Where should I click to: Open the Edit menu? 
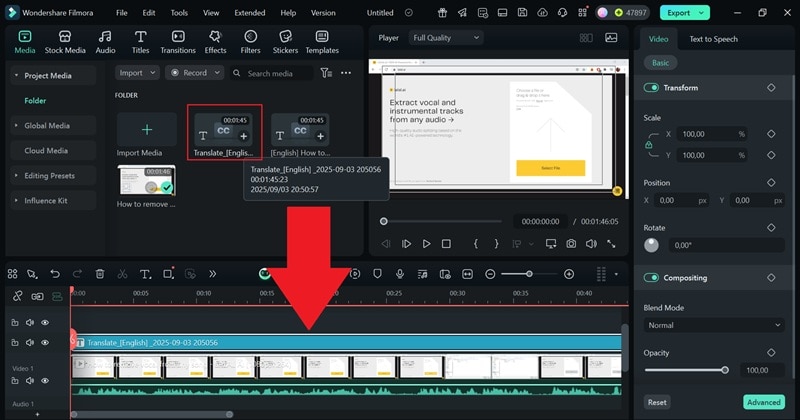148,13
